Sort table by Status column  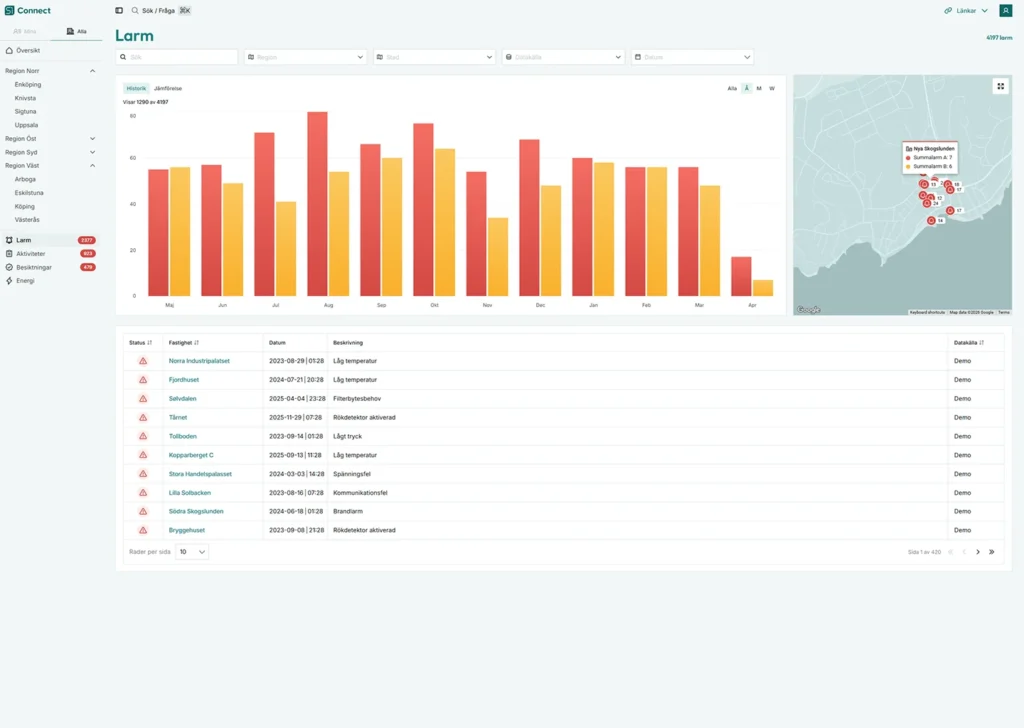(138, 342)
